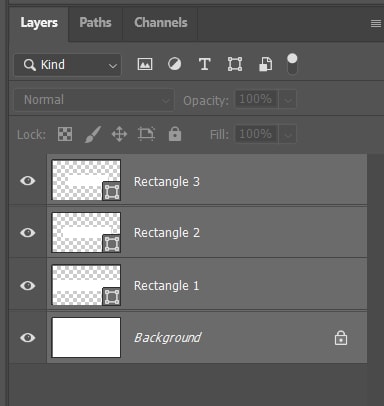The height and width of the screenshot is (406, 384).
Task: Filter for pixel layers icon
Action: point(145,64)
